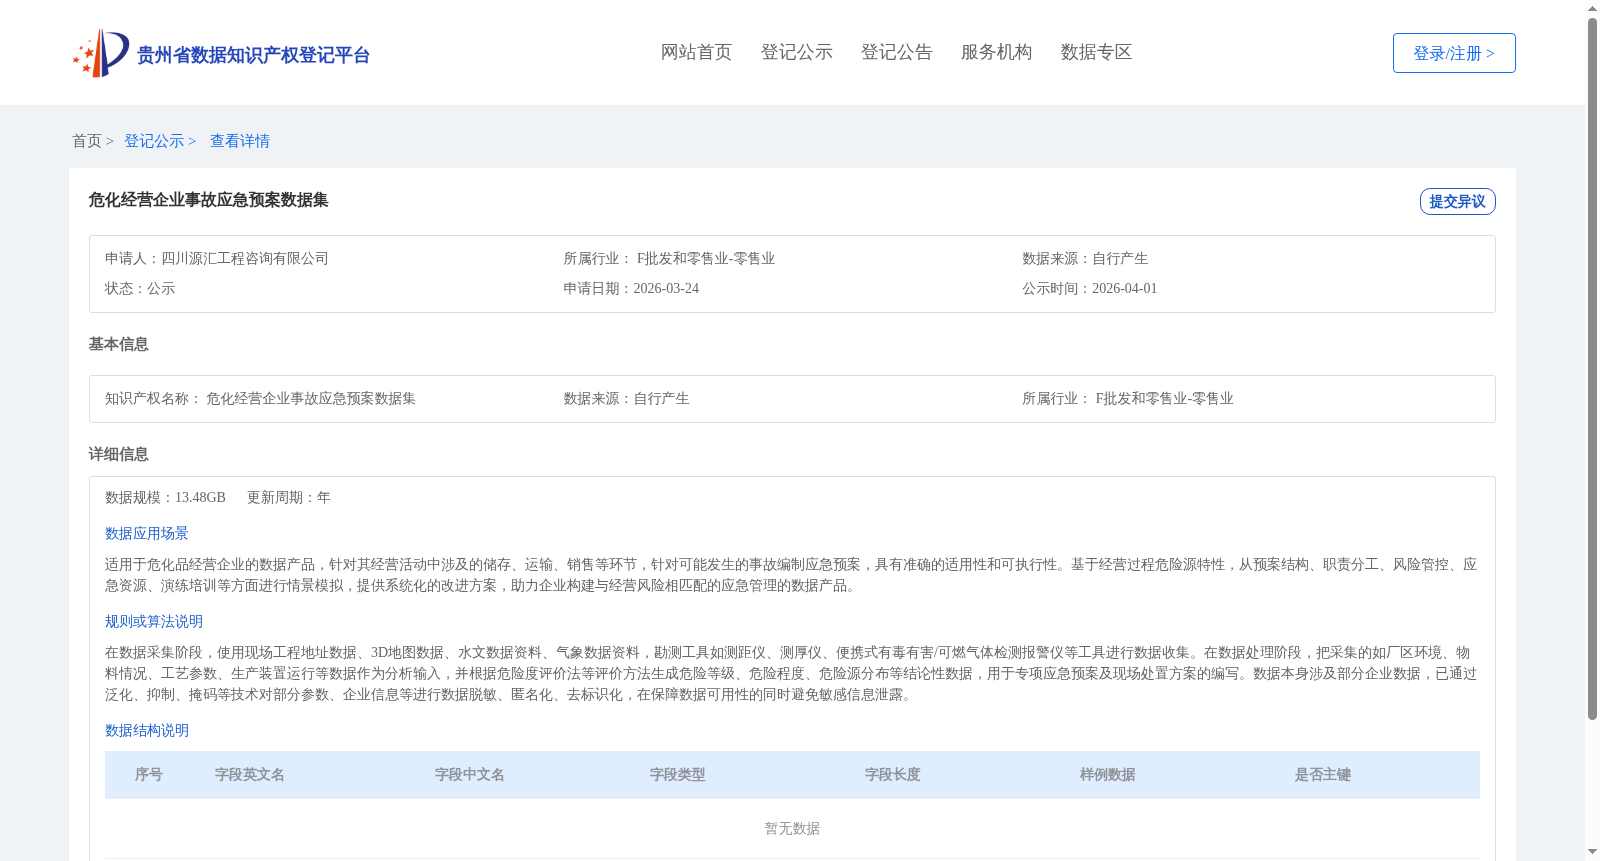
Task: Click the 数据规模：13.48GB text
Action: click(165, 497)
